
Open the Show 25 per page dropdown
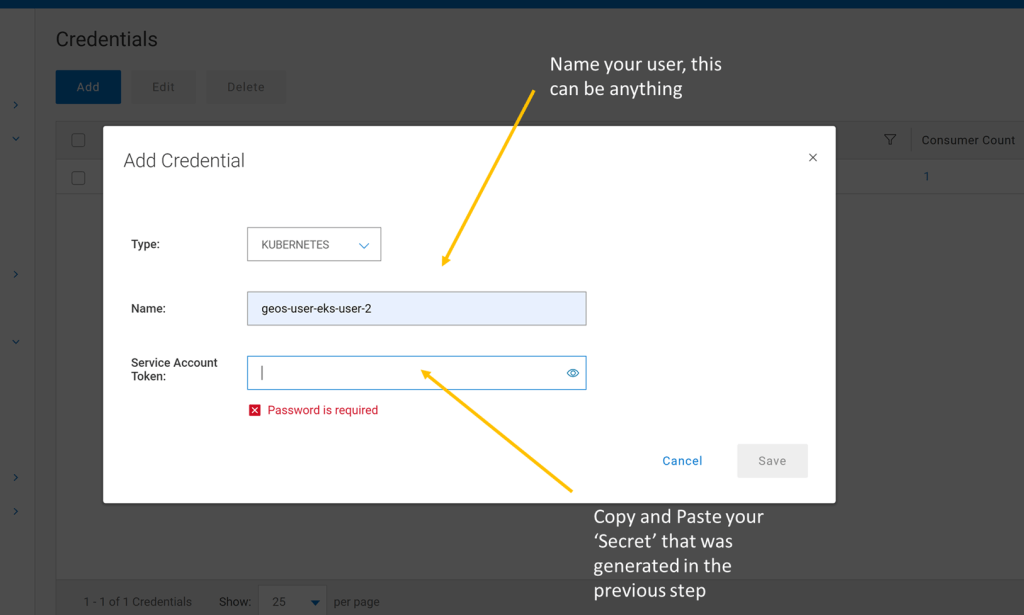tap(292, 602)
